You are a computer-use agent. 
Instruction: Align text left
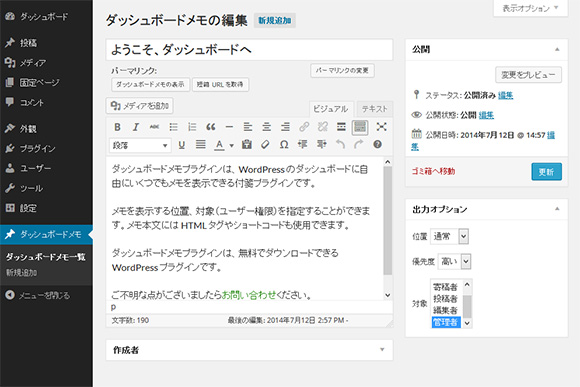coord(247,127)
